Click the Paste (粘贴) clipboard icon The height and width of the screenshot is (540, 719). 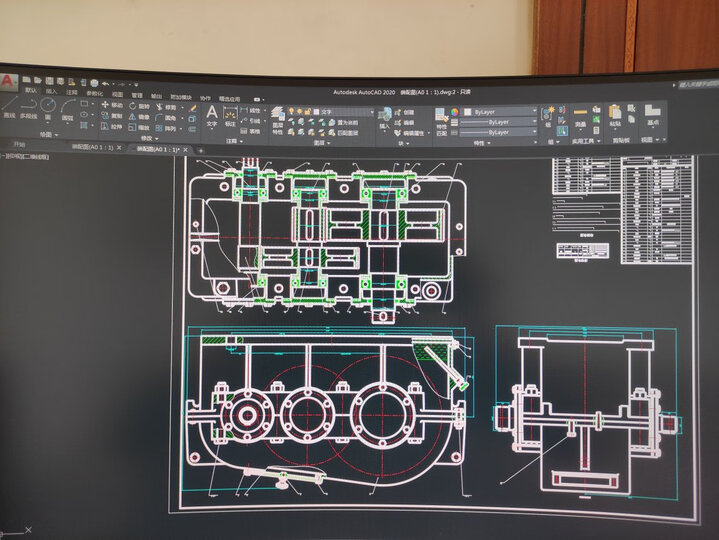click(x=615, y=113)
